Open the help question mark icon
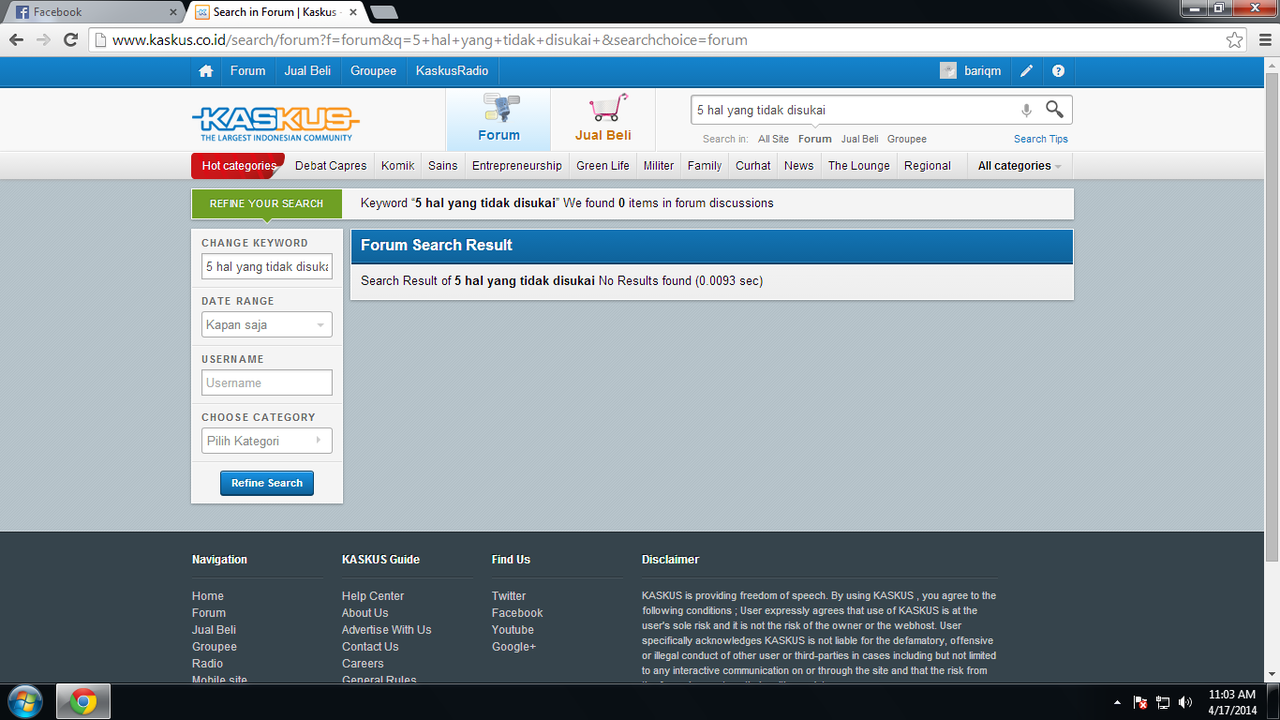Screen dimensions: 1280x720 click(1058, 71)
